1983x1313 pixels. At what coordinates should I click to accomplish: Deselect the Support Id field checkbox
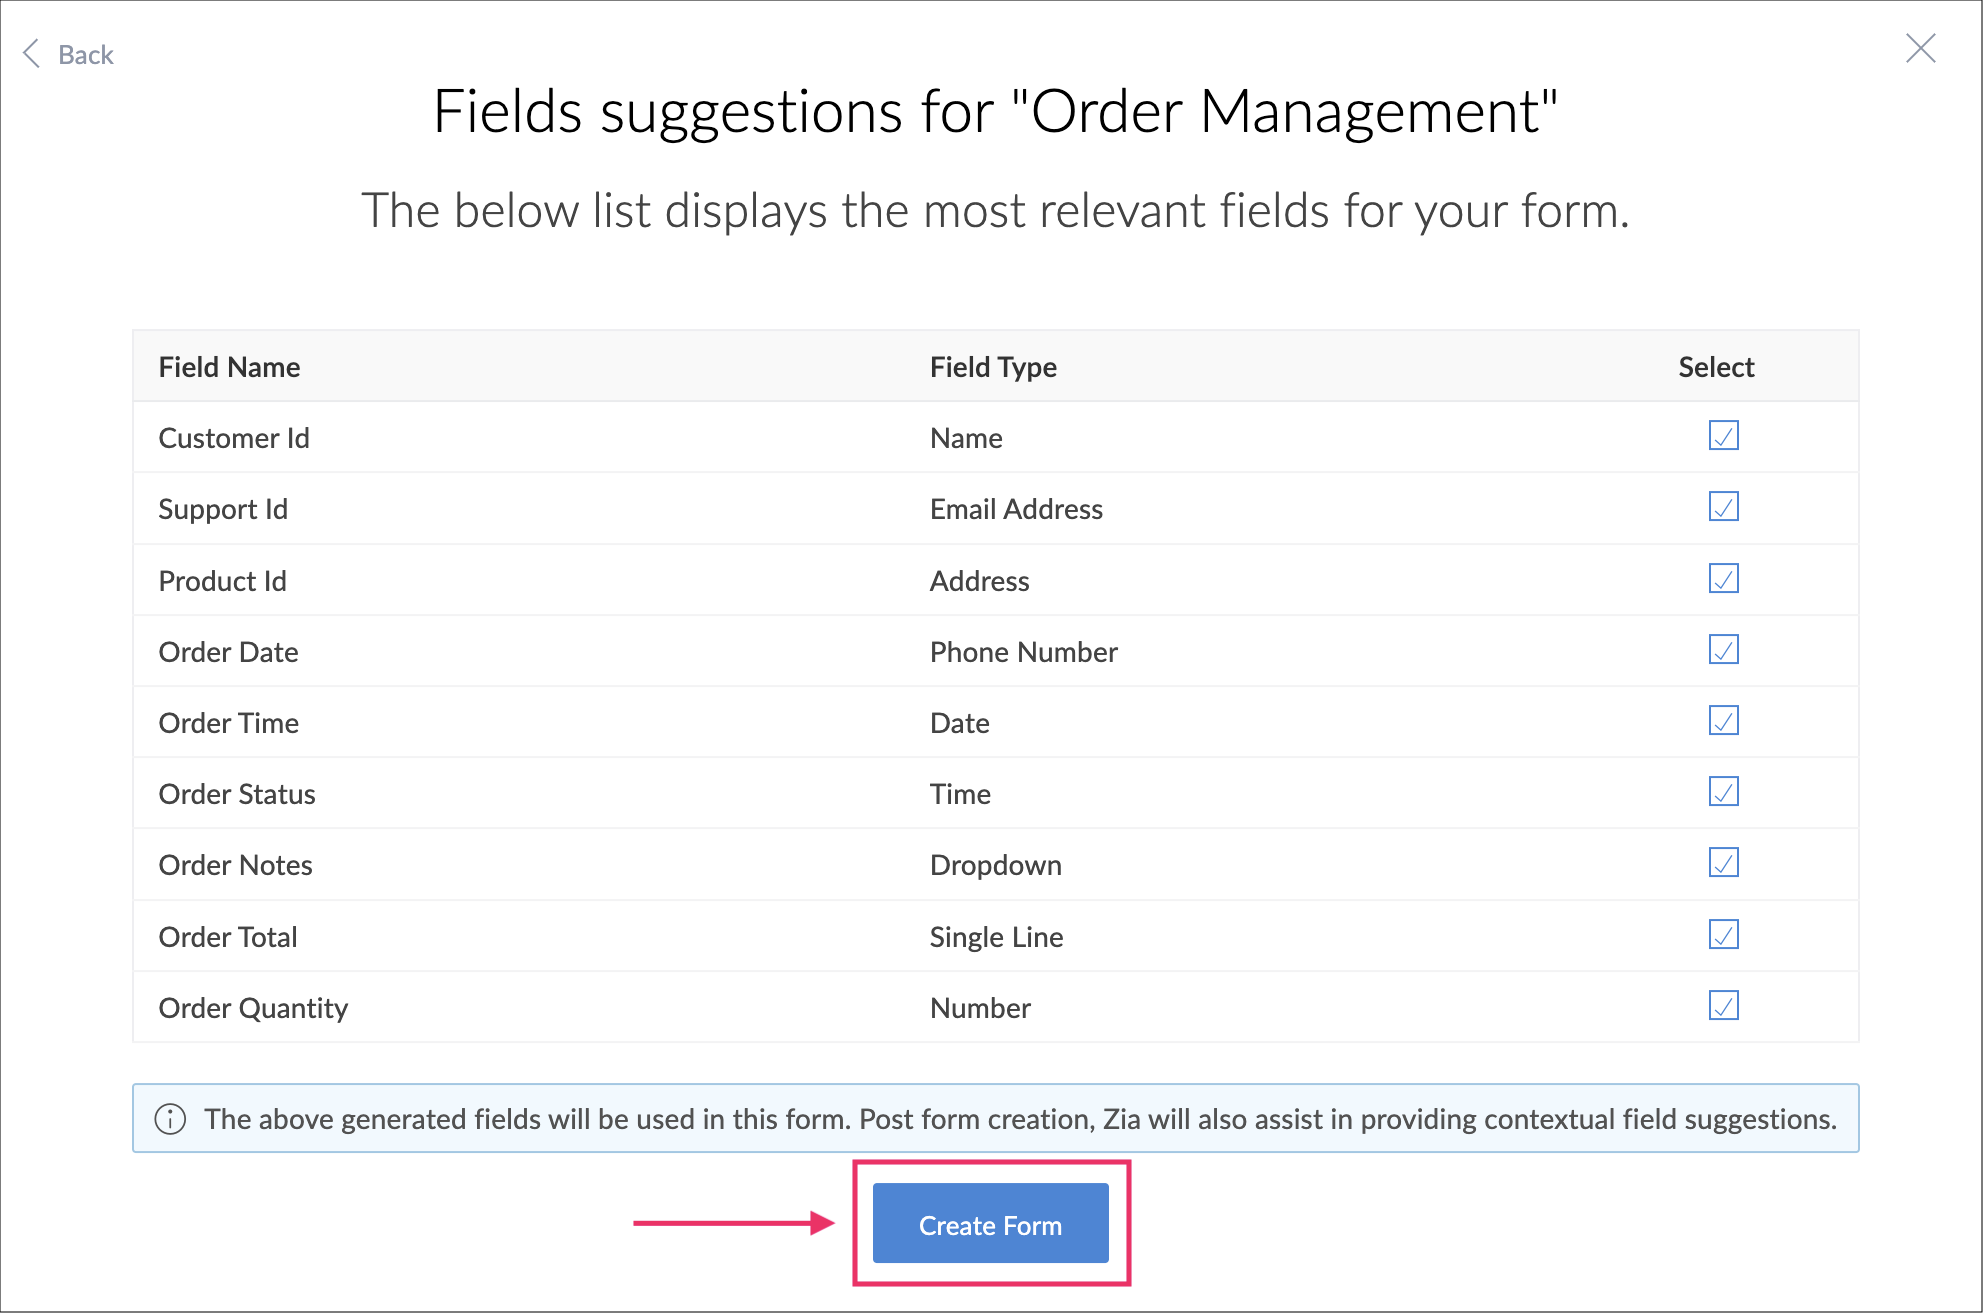1723,507
